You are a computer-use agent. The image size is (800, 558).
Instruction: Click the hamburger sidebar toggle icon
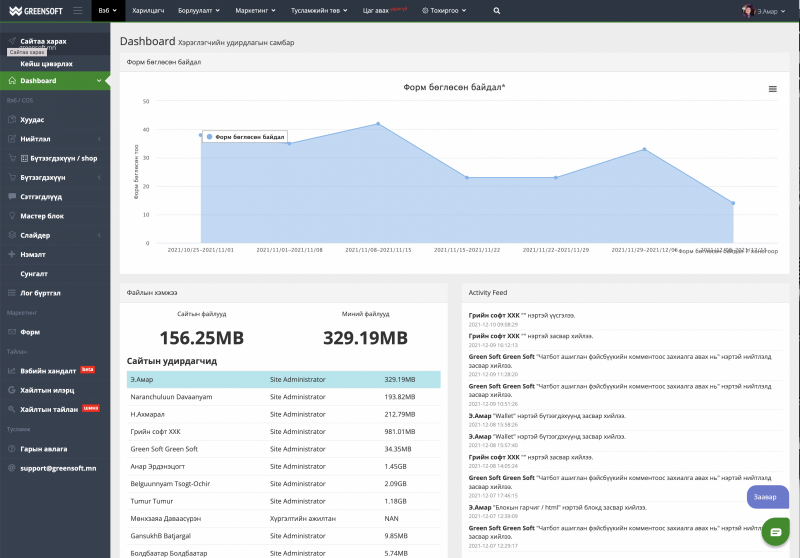(78, 10)
